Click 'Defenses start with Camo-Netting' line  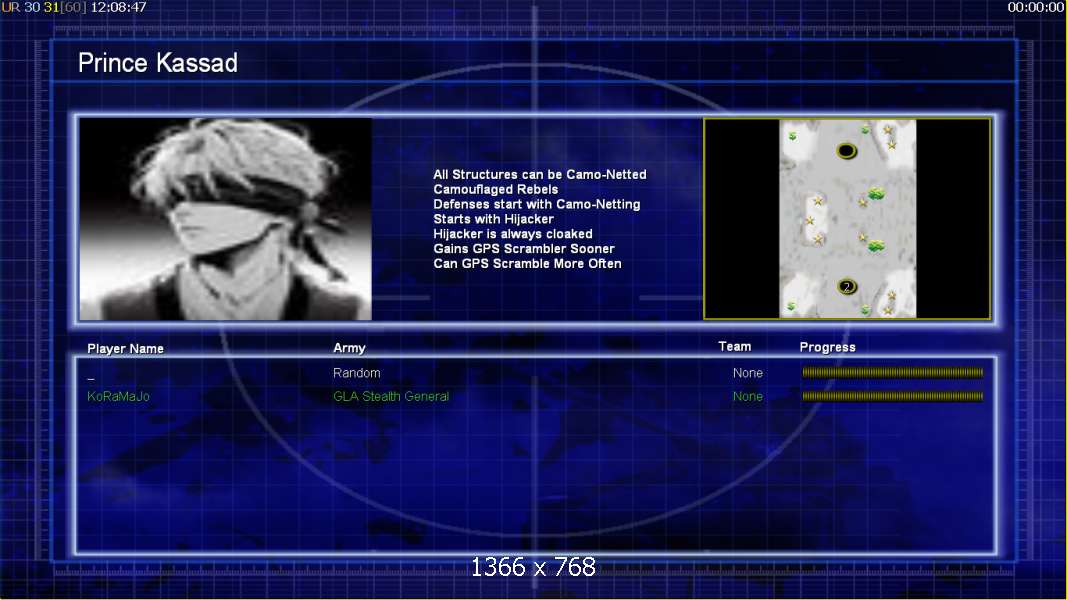click(x=536, y=204)
